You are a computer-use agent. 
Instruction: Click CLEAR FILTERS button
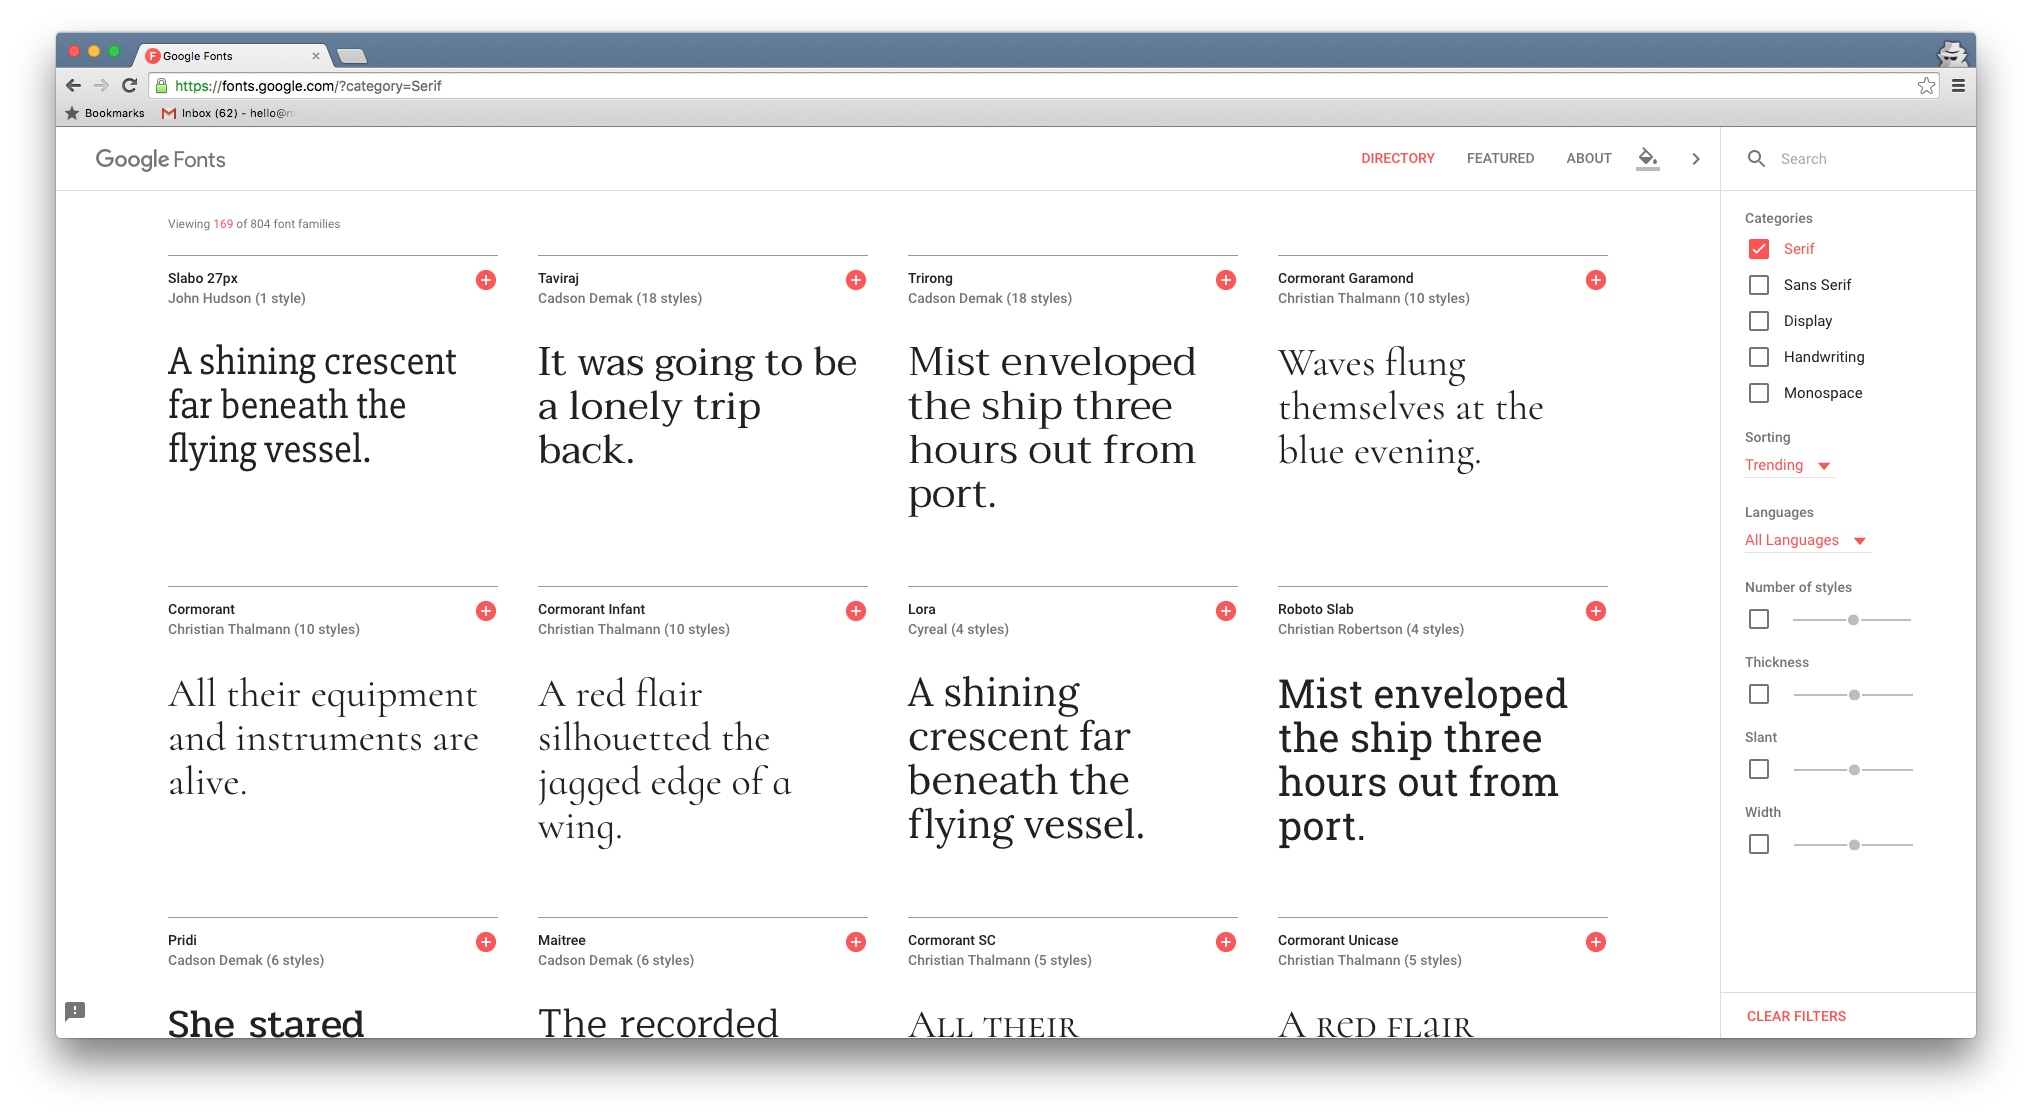click(1797, 1016)
